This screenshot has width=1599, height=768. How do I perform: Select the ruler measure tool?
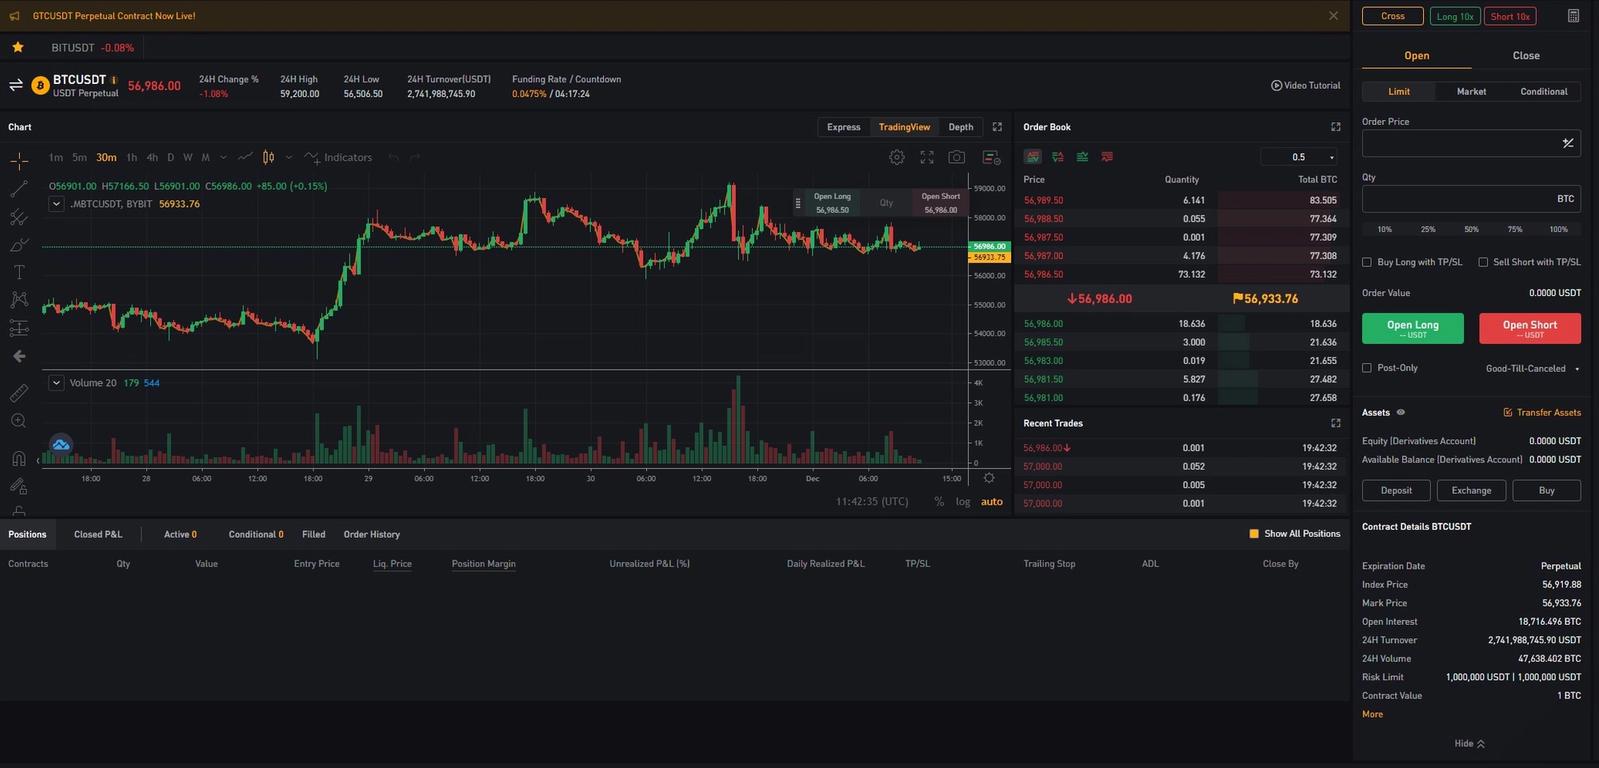coord(19,394)
